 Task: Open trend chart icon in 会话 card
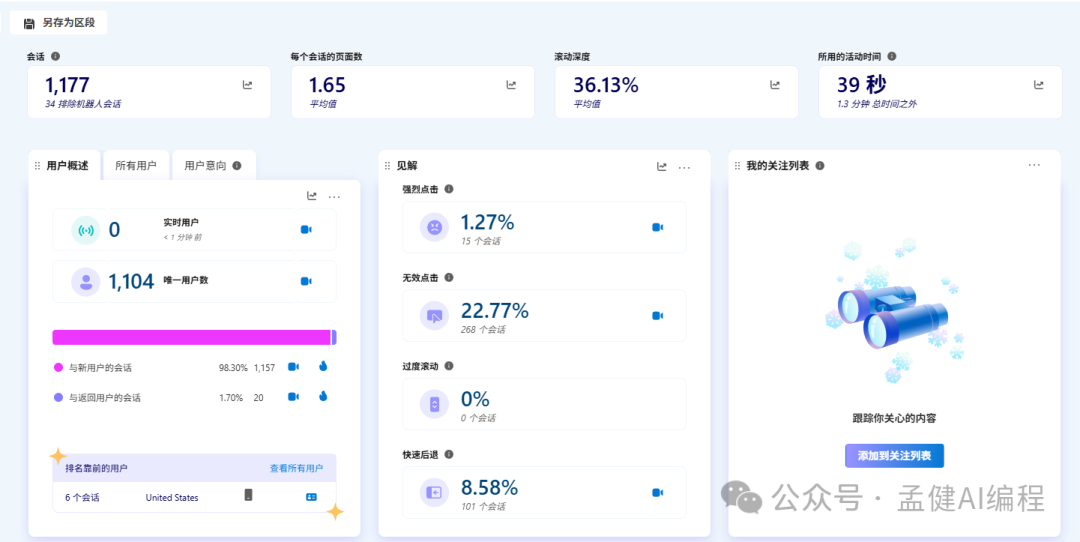point(247,85)
